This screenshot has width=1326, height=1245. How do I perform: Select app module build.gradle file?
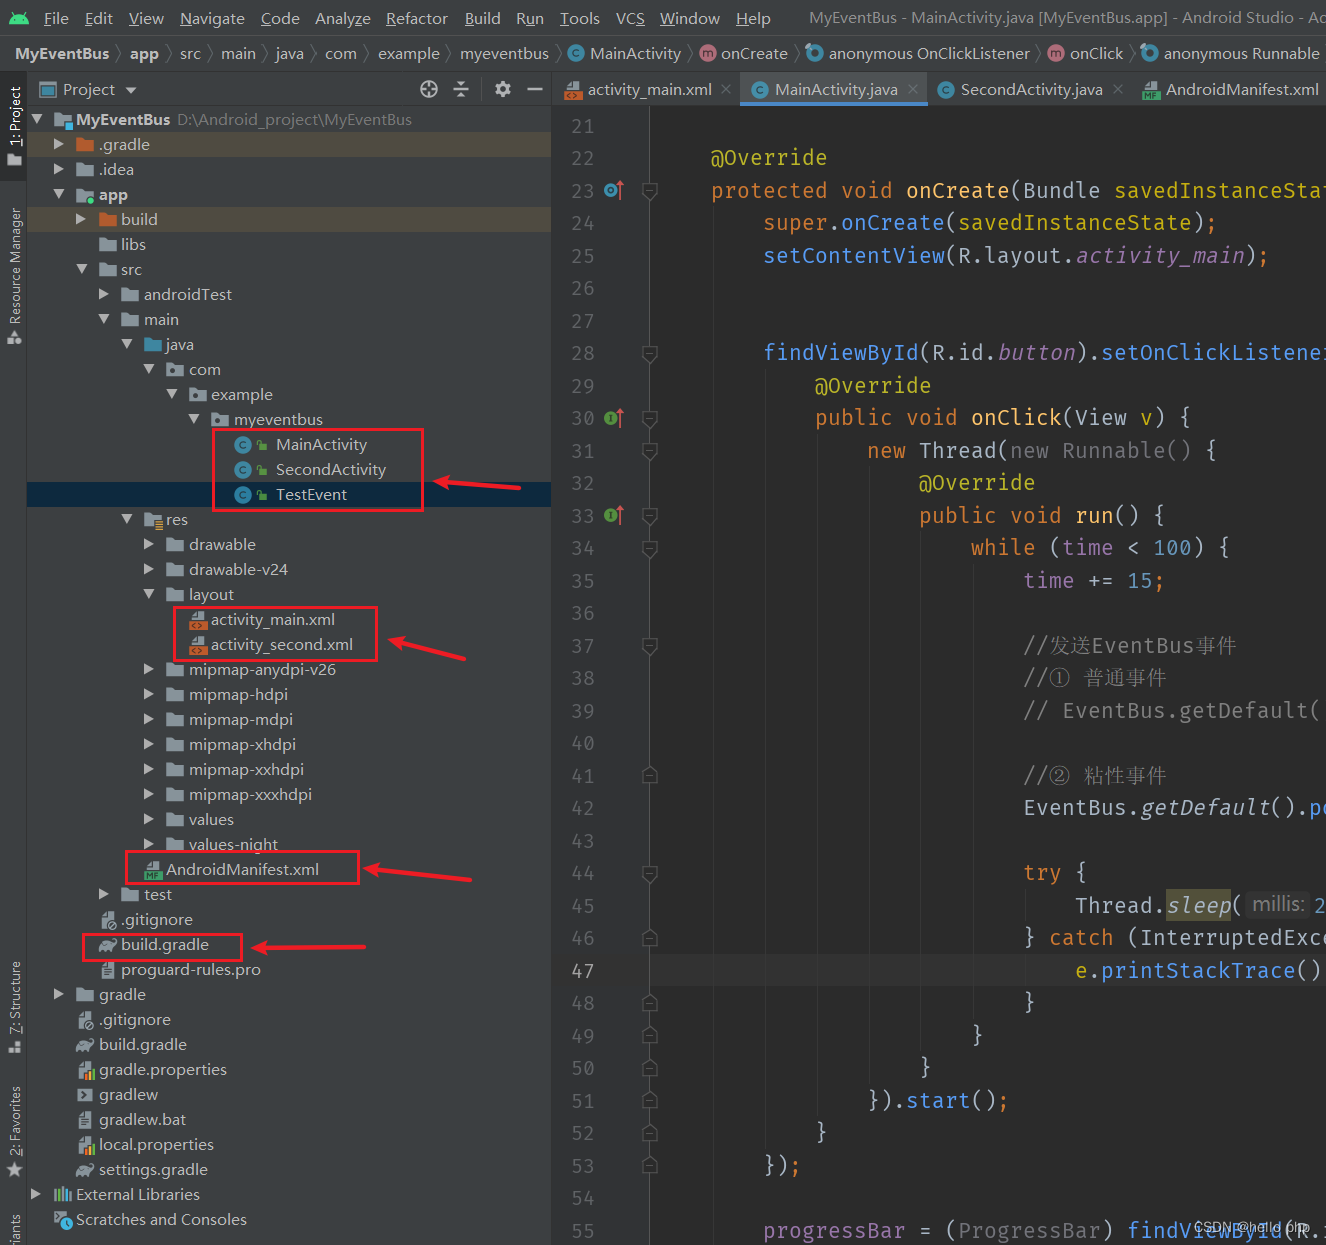coord(164,944)
